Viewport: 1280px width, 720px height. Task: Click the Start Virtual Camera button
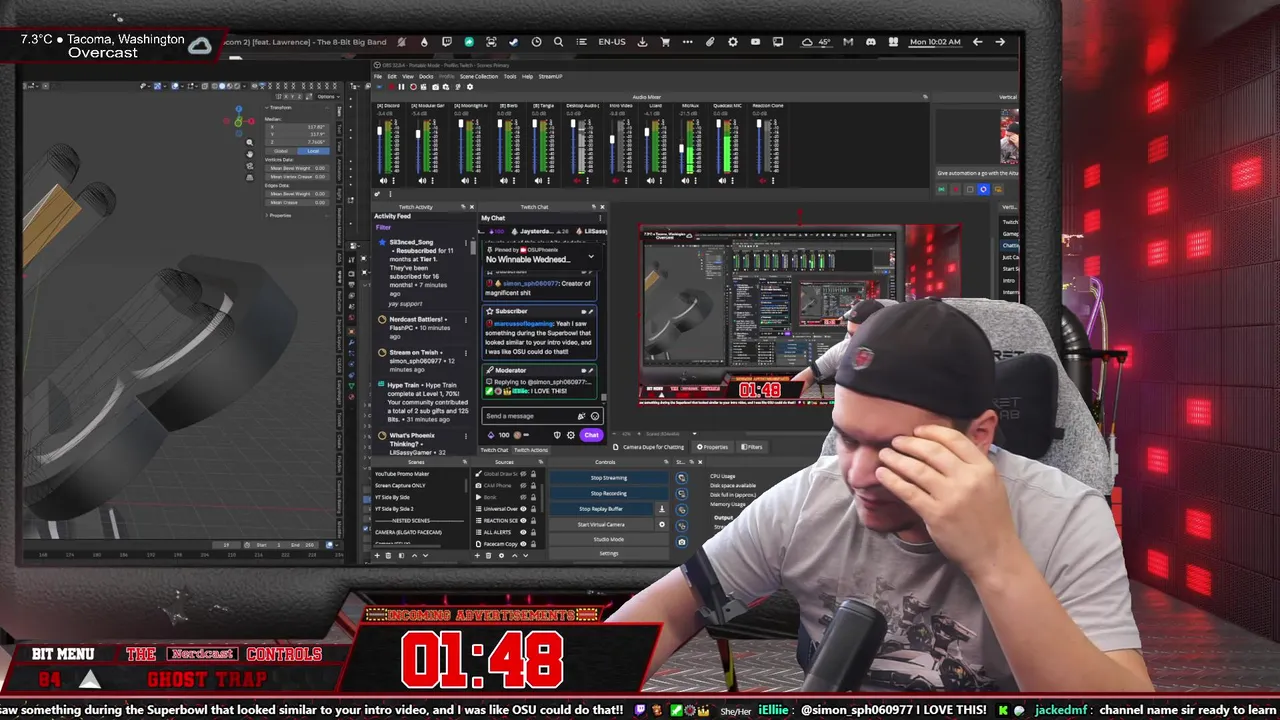point(600,524)
